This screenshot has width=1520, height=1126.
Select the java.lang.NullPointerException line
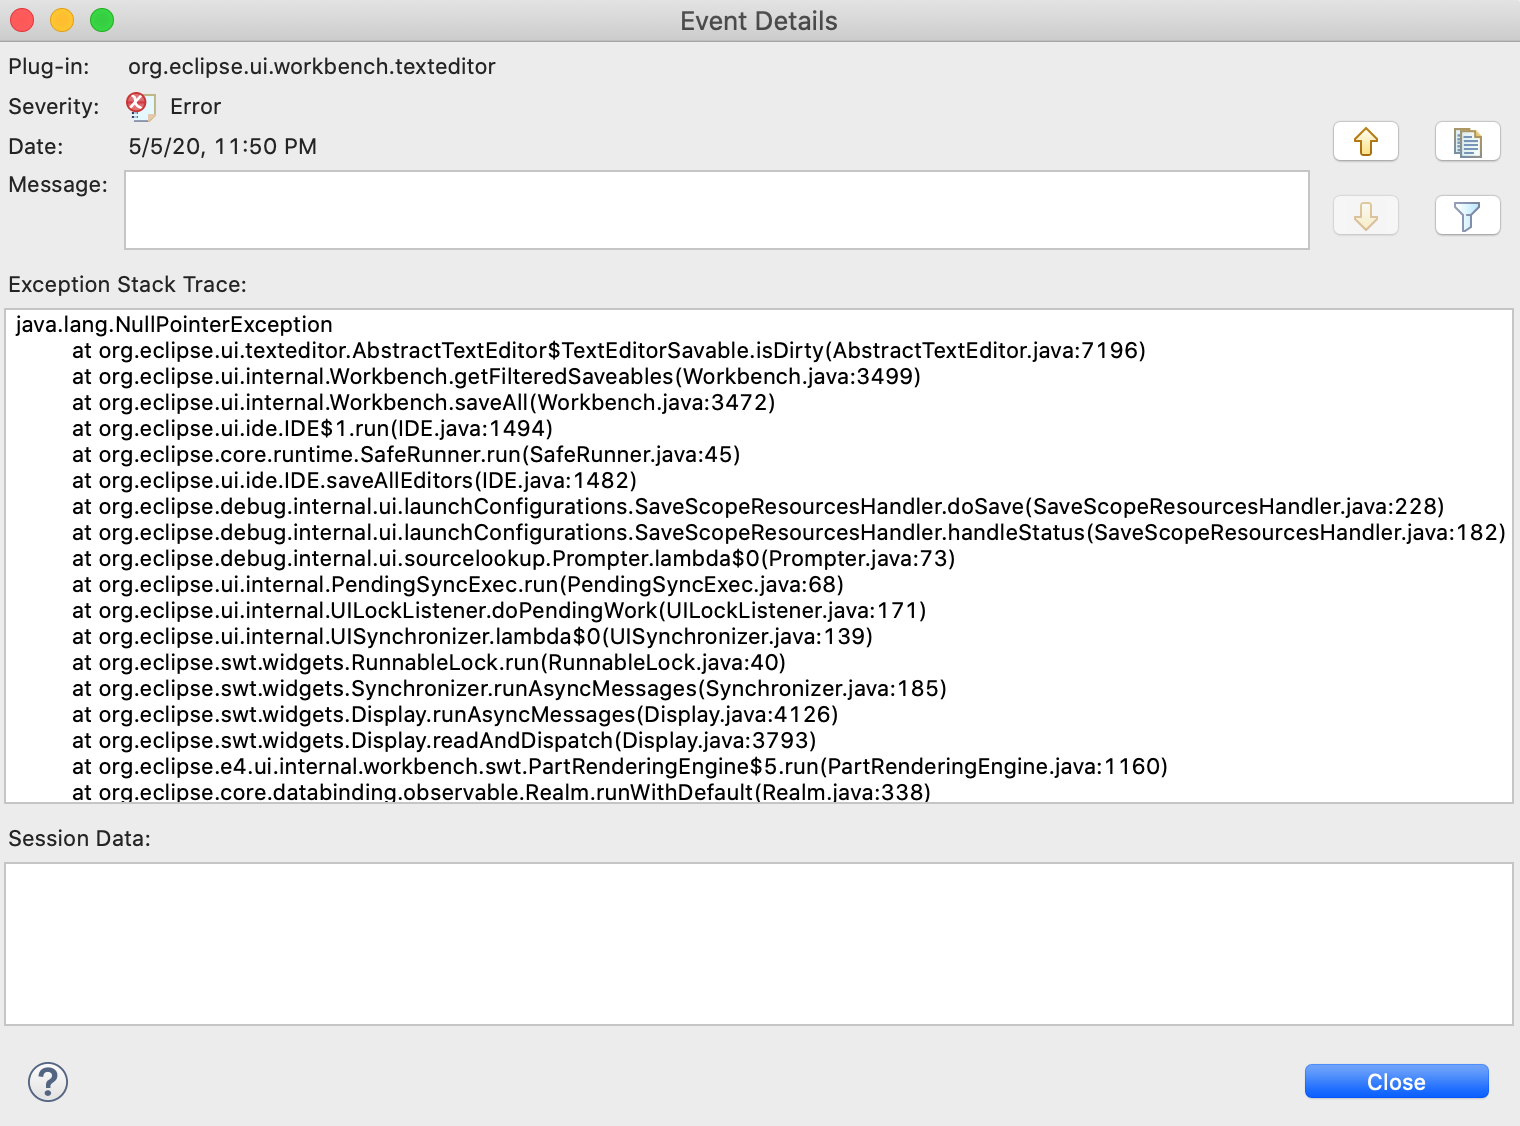(x=174, y=325)
